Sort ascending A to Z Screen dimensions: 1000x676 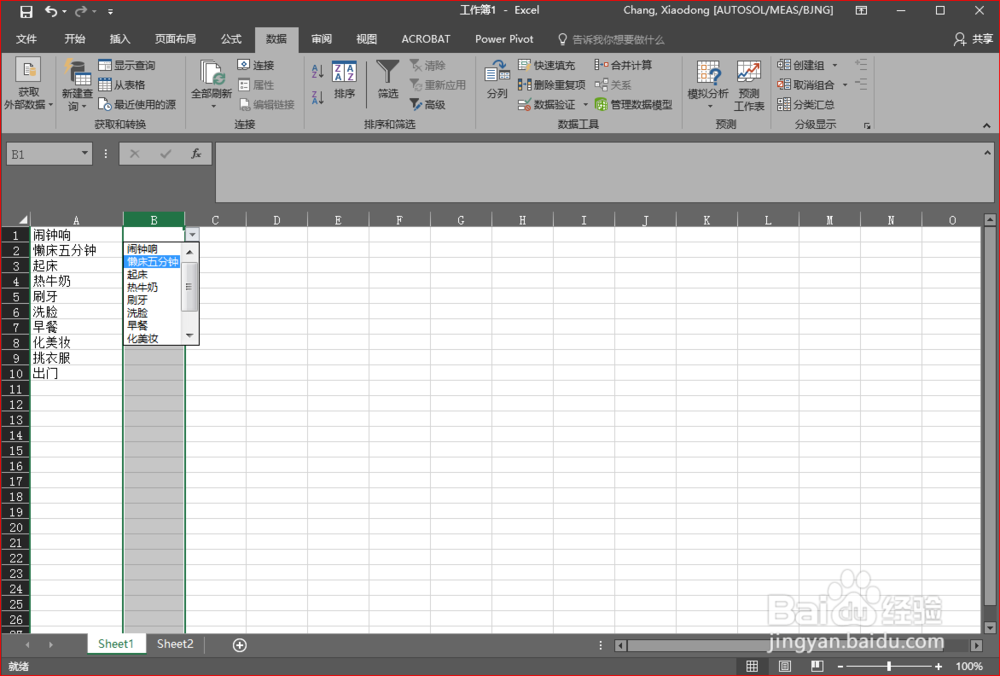318,71
